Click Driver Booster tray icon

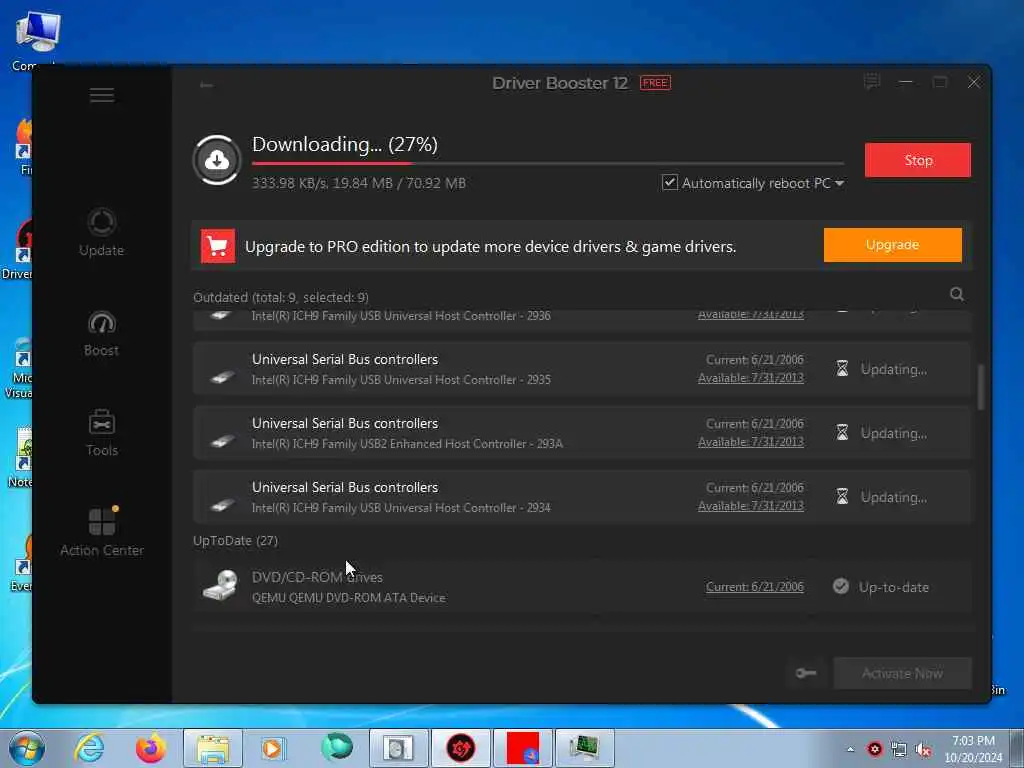point(875,750)
